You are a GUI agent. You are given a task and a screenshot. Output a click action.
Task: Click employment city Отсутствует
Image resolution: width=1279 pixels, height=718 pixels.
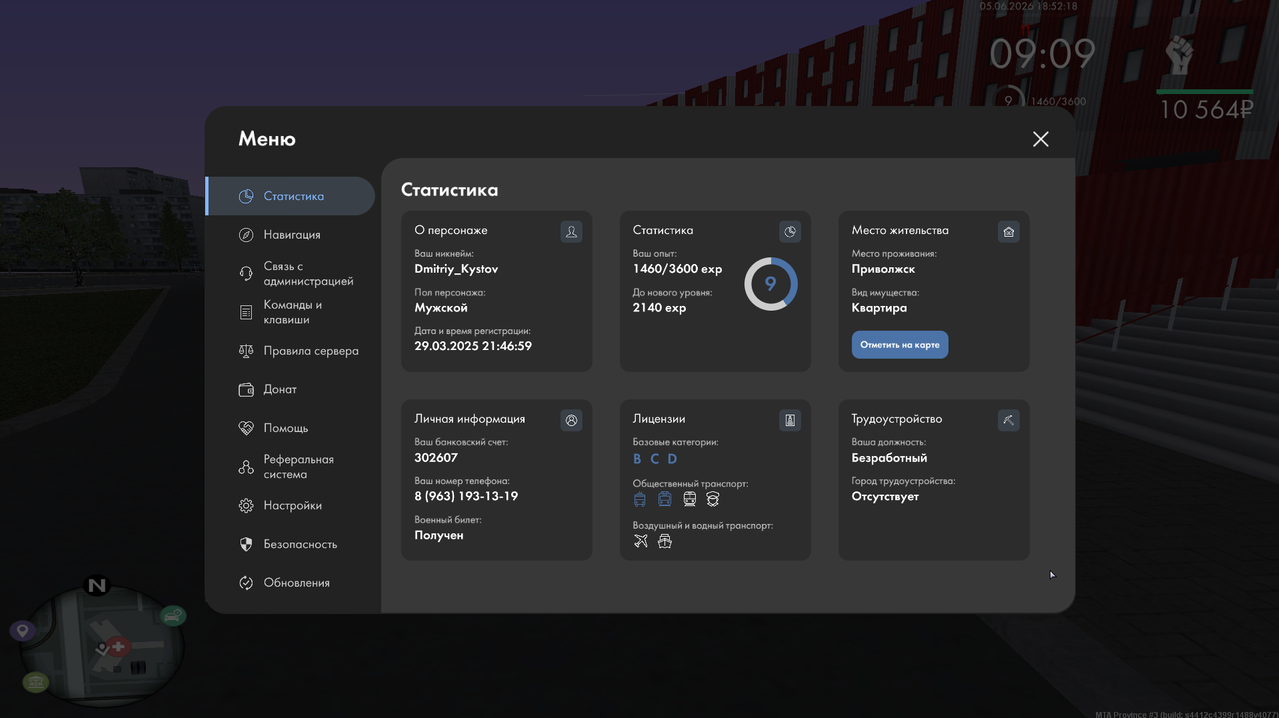coord(885,497)
